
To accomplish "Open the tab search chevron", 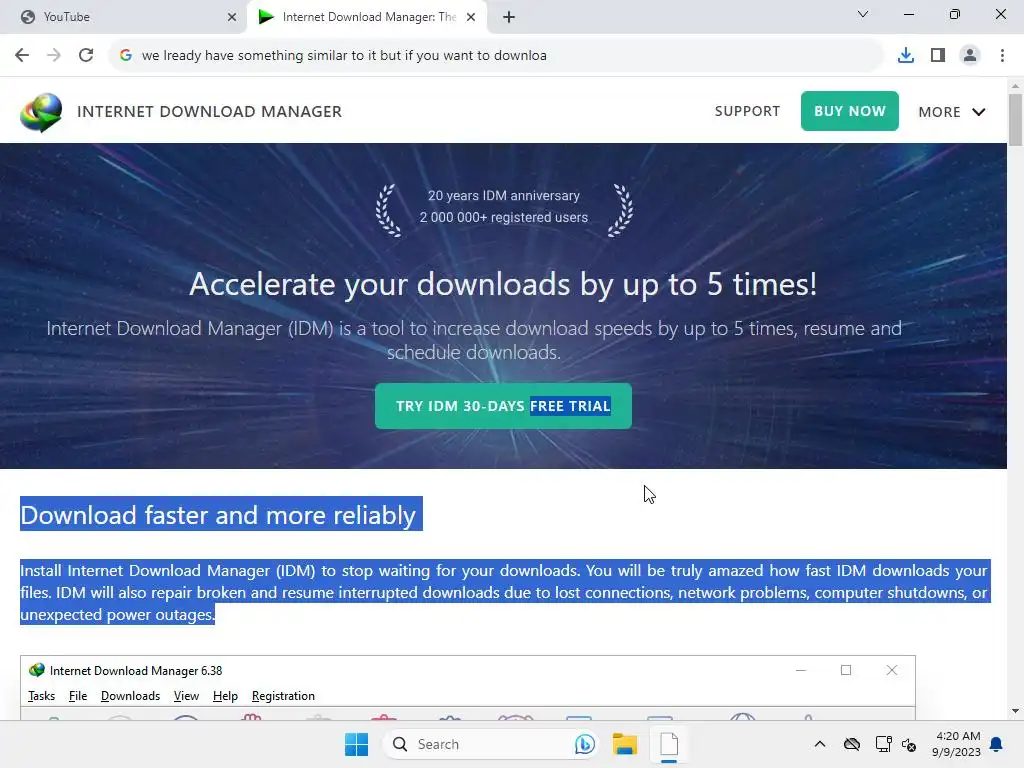I will [863, 14].
